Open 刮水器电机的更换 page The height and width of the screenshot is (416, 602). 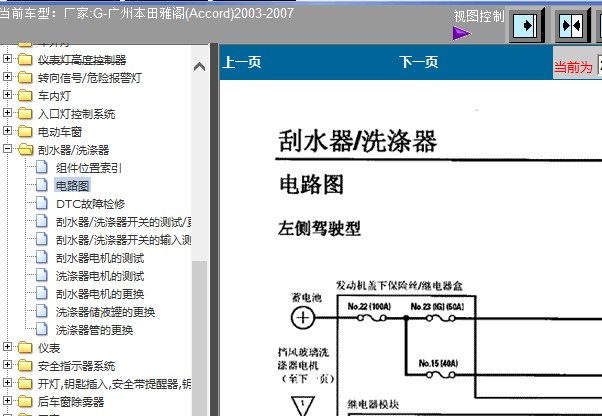(100, 294)
